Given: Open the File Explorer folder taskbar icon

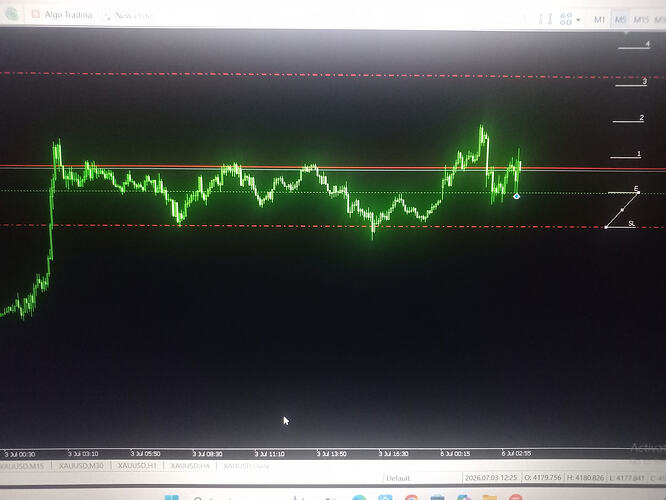Looking at the screenshot, I should click(489, 497).
